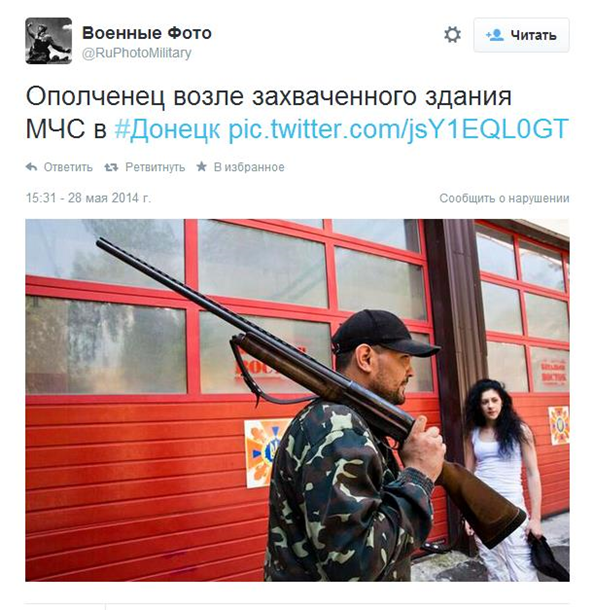
Task: Open the Военные Фото profile name link
Action: click(147, 33)
